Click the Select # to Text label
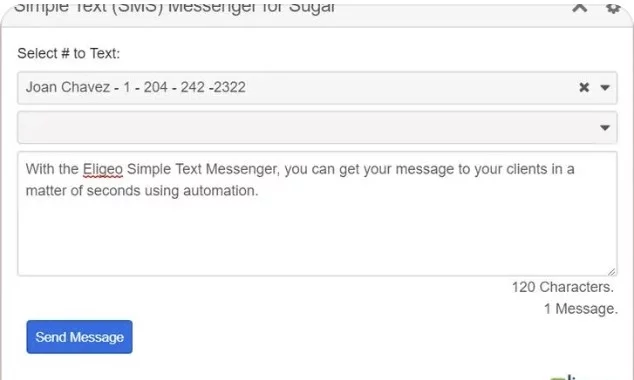The width and height of the screenshot is (634, 380). point(69,53)
